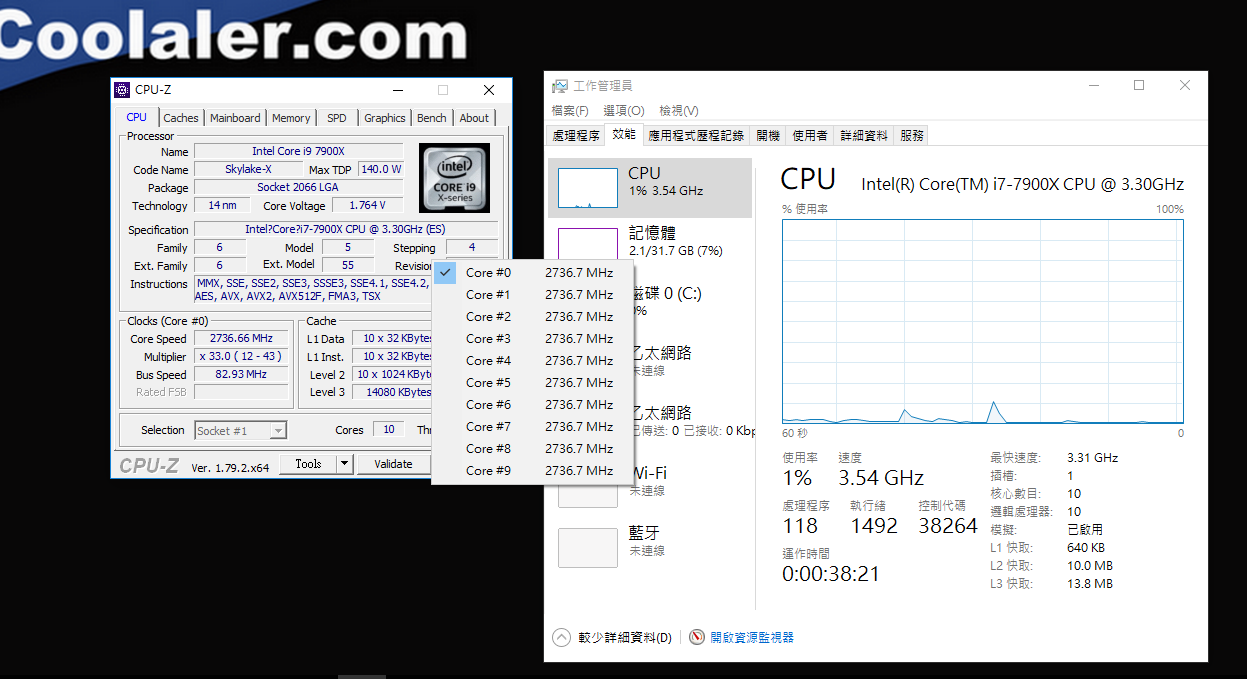Screen dimensions: 1247x679
Task: Open the 檔案(F) menu
Action: tap(570, 111)
